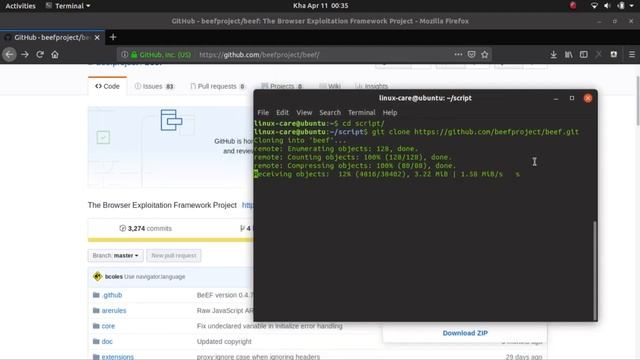Open the extensions folder
Viewport: 640px width, 360px height.
(118, 356)
